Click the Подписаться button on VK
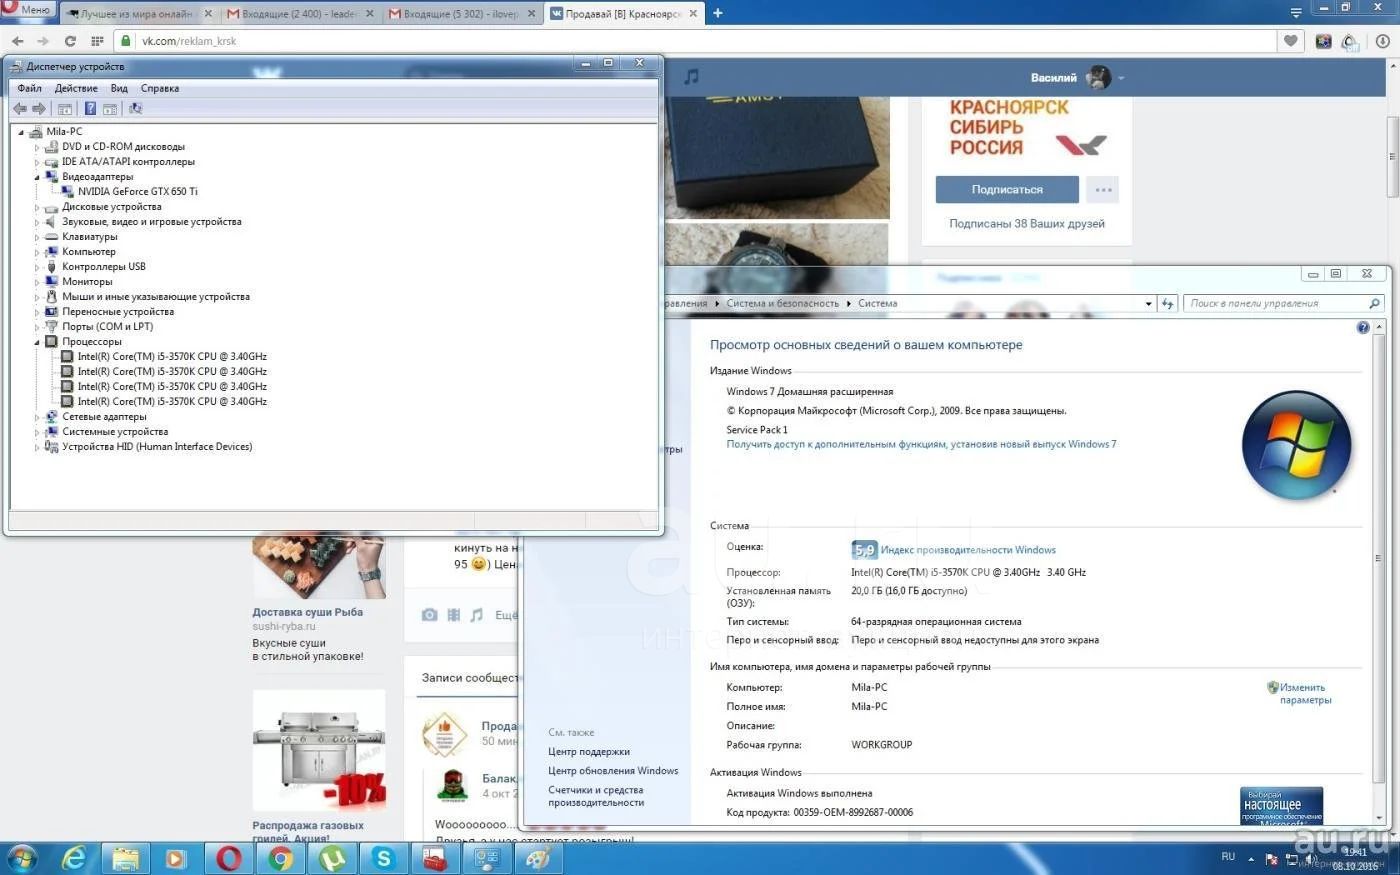Screen dimensions: 1400x875 coord(1007,189)
